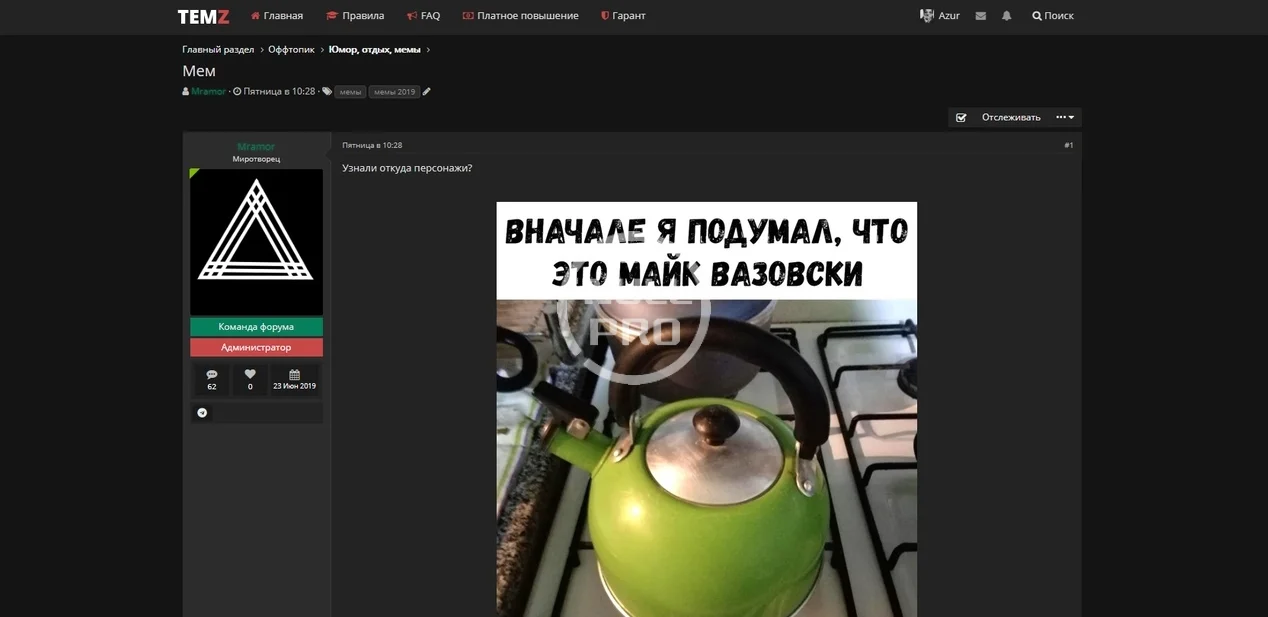Open the messages envelope icon
The width and height of the screenshot is (1268, 617).
[981, 16]
